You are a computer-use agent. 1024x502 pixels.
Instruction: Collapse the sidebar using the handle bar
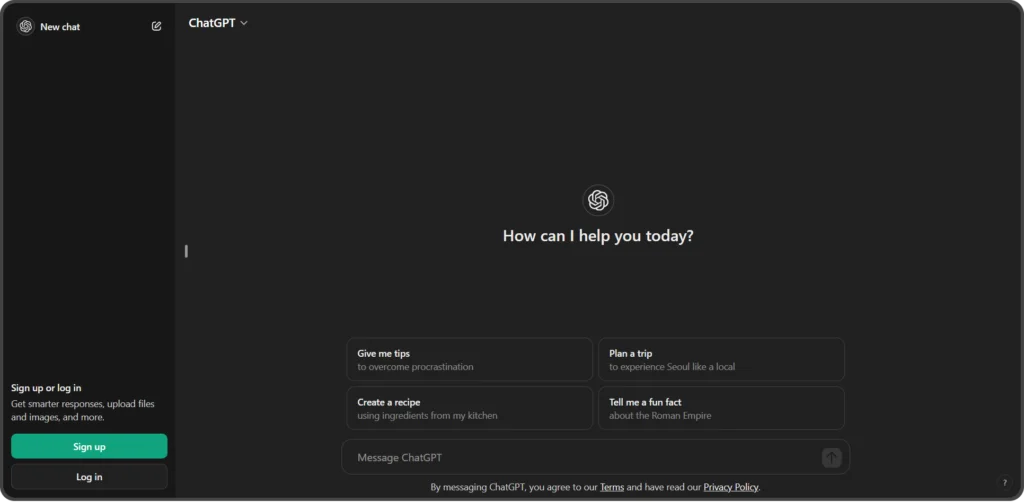(186, 251)
